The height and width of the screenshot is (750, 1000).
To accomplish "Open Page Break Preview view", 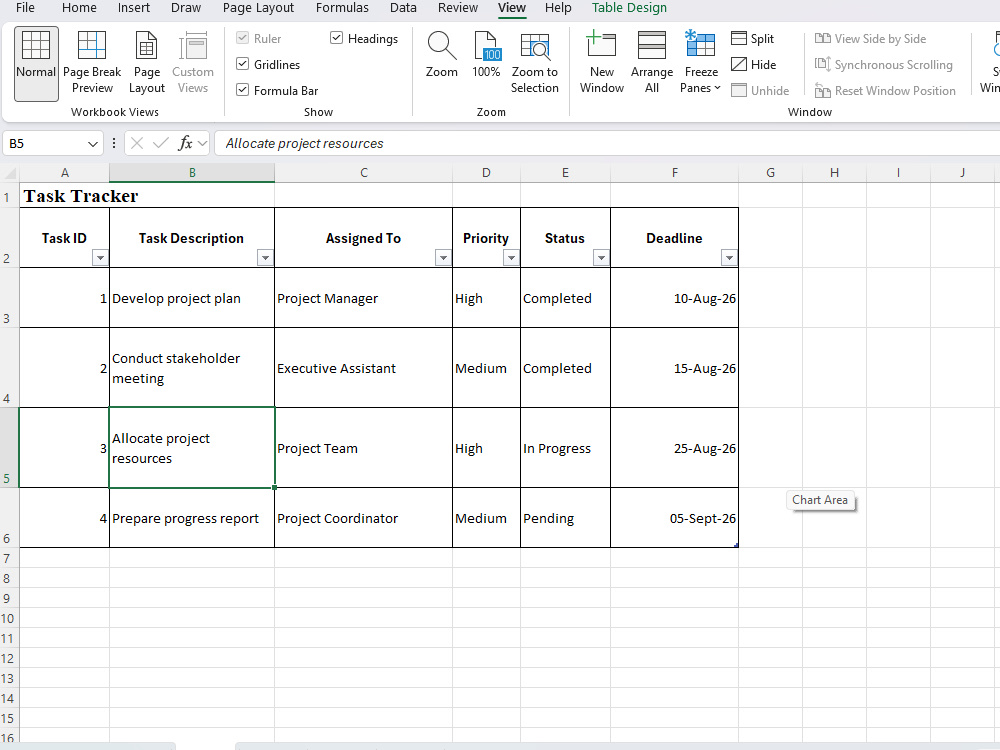I will [x=92, y=64].
